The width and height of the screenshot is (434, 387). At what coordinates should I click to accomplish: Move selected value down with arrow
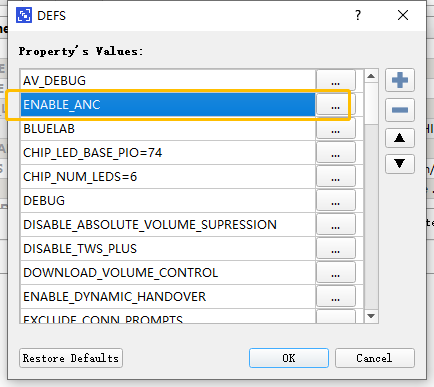pos(400,164)
